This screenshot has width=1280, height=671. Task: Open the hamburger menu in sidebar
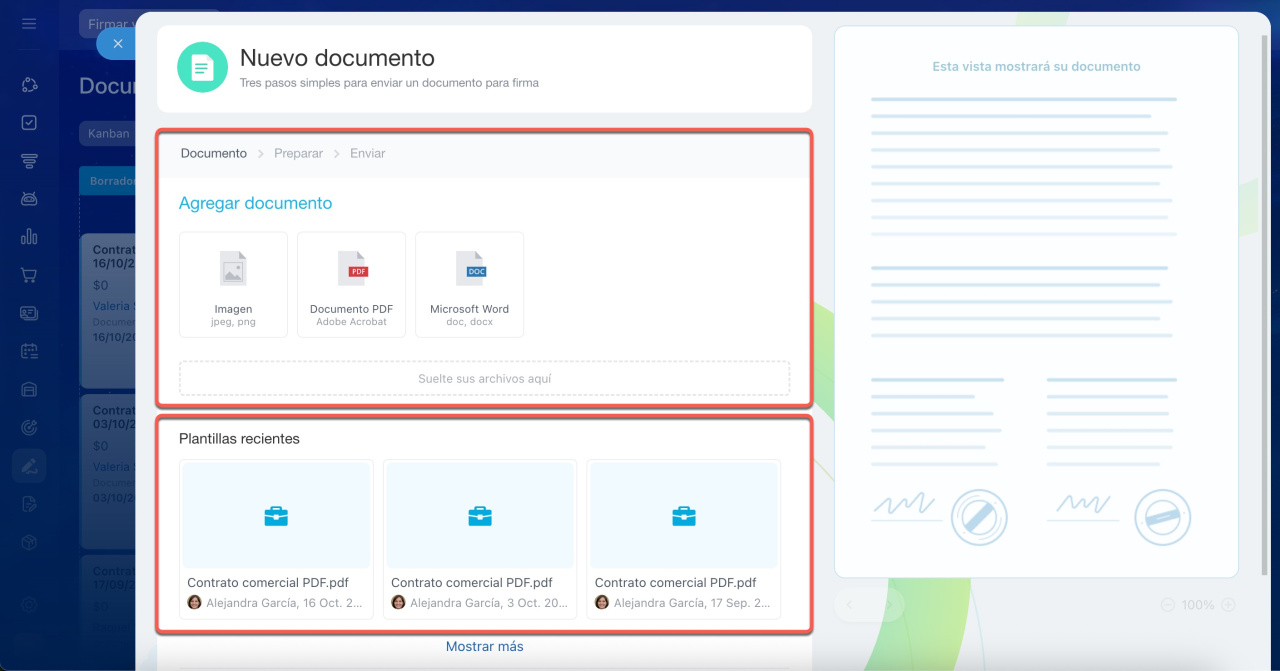click(x=29, y=24)
